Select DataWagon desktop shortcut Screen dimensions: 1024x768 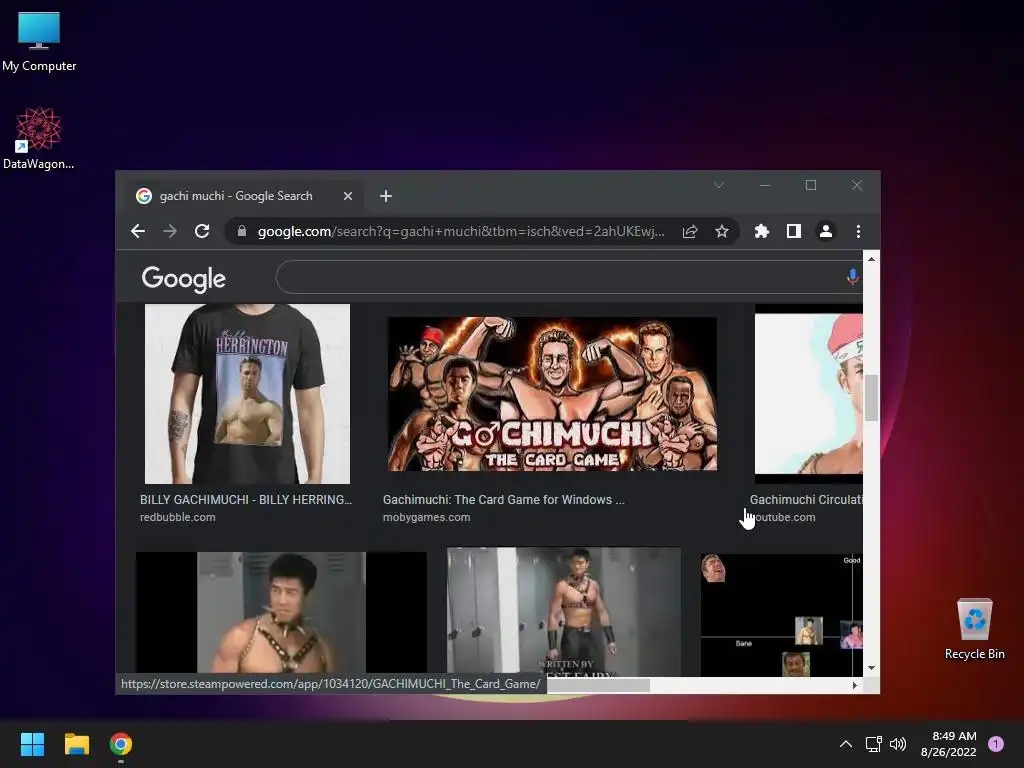[x=39, y=138]
